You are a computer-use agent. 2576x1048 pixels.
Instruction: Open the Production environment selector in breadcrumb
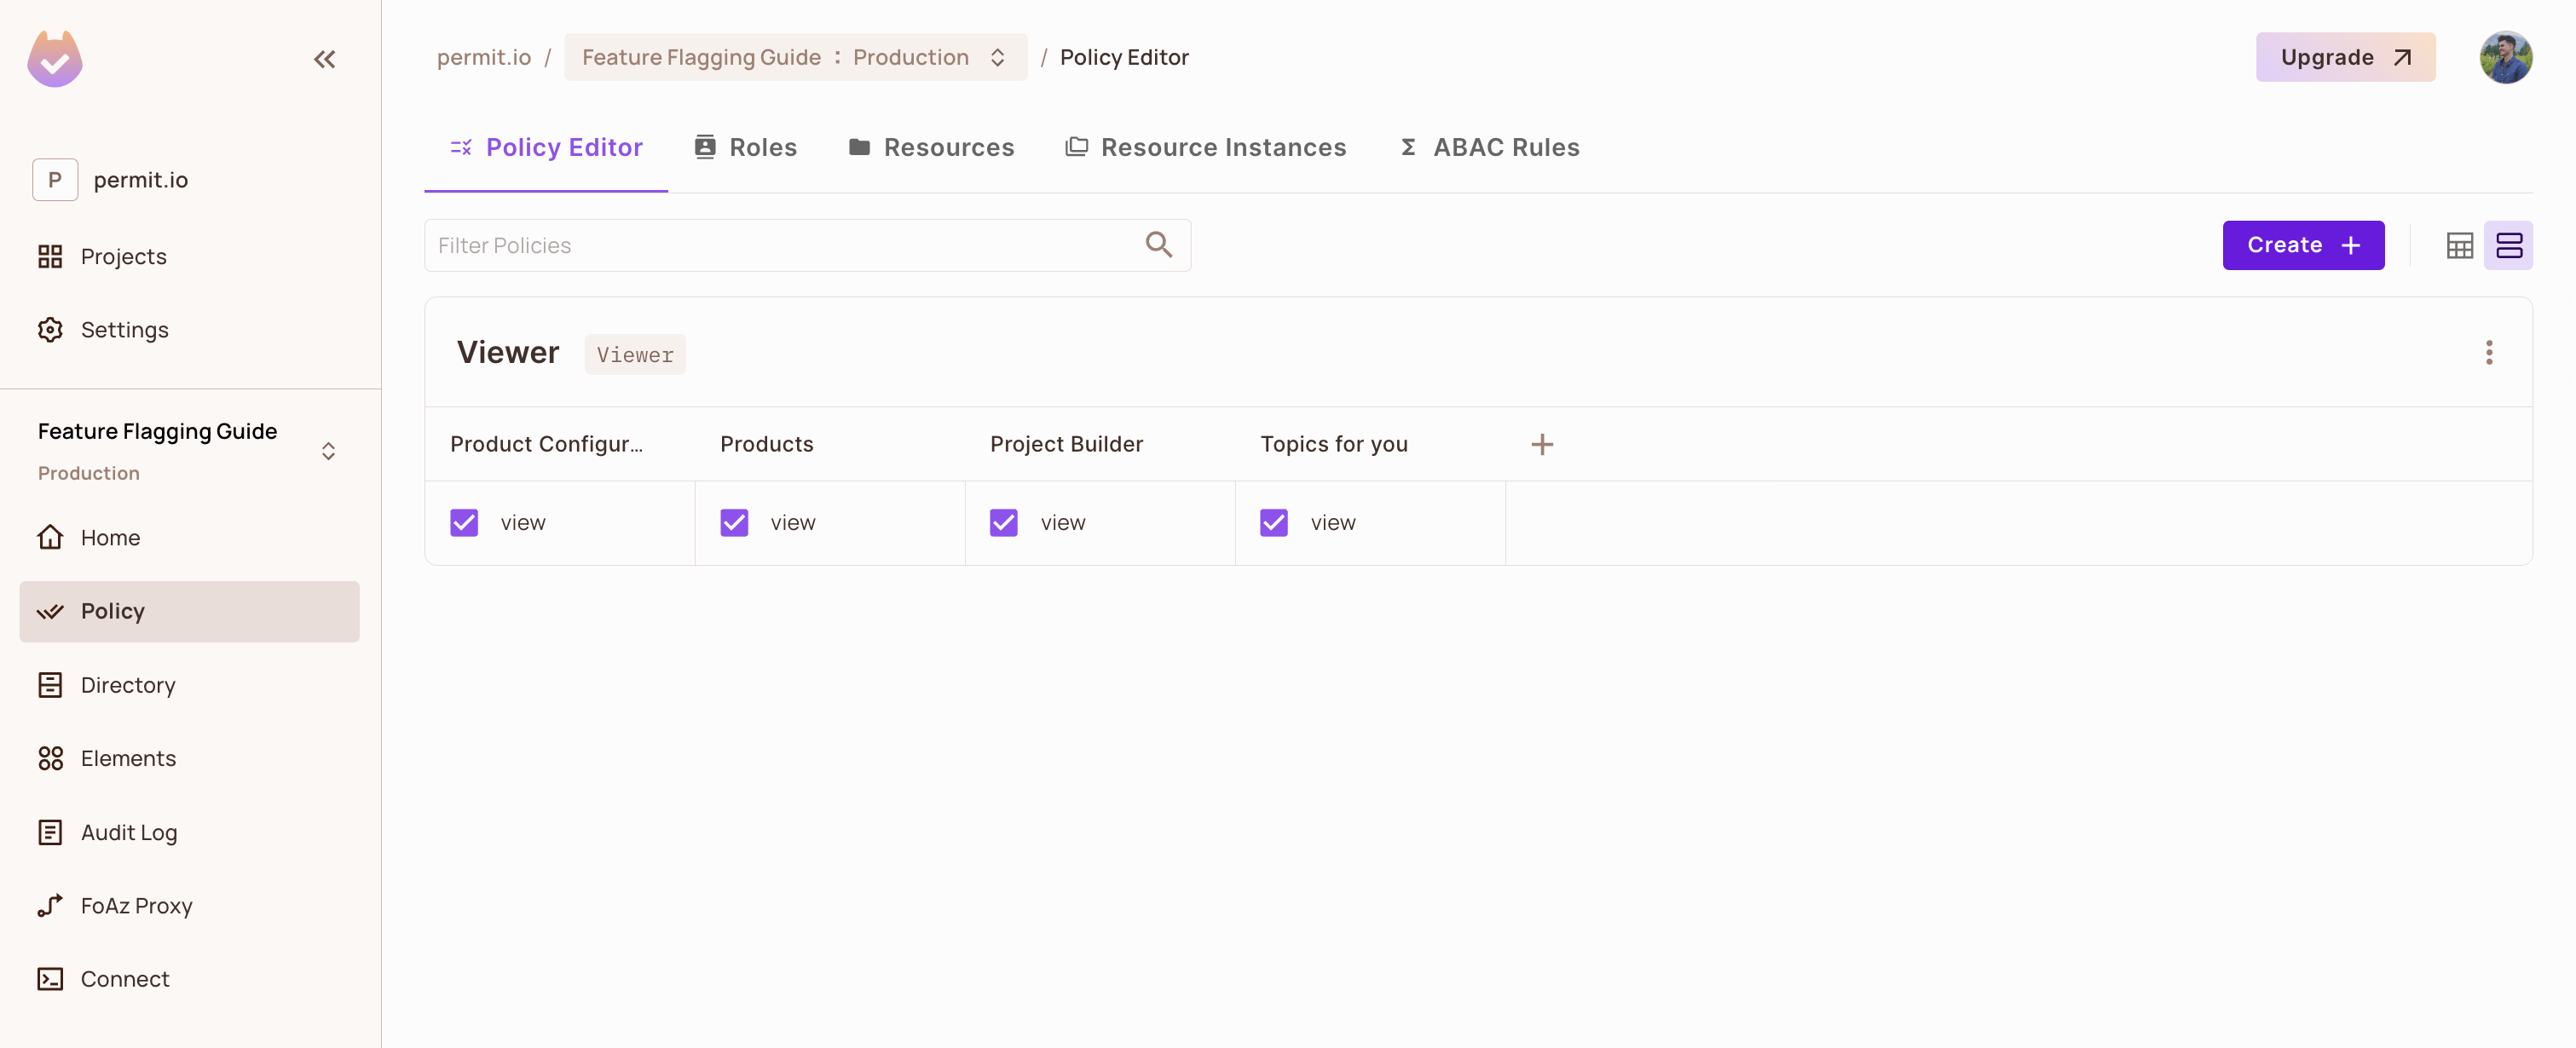(x=997, y=57)
